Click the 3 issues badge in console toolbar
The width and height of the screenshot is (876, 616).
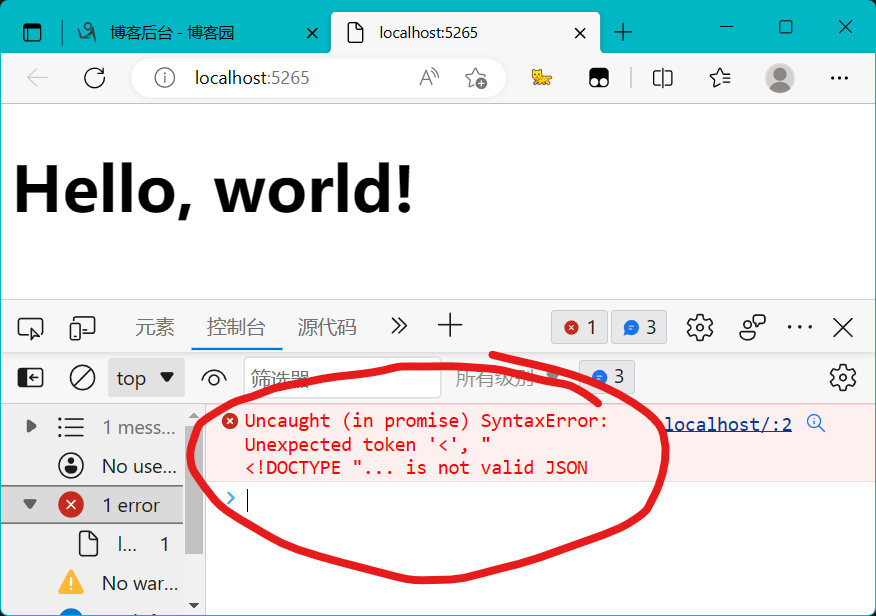tap(607, 377)
